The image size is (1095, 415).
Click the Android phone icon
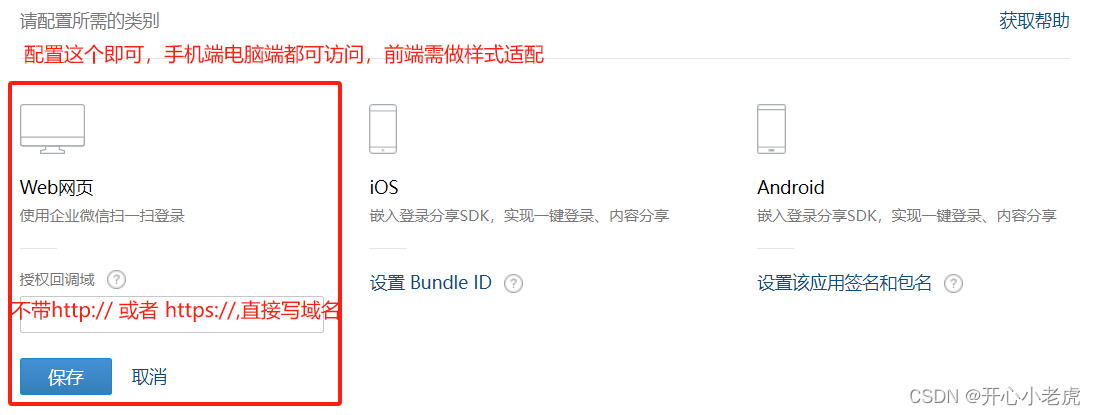tap(771, 129)
